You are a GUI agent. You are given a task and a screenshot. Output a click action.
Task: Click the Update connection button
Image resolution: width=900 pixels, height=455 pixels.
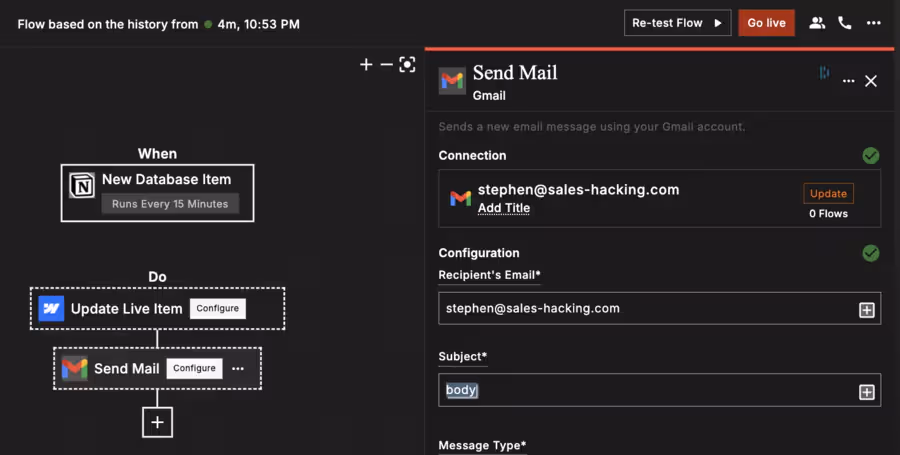[828, 193]
